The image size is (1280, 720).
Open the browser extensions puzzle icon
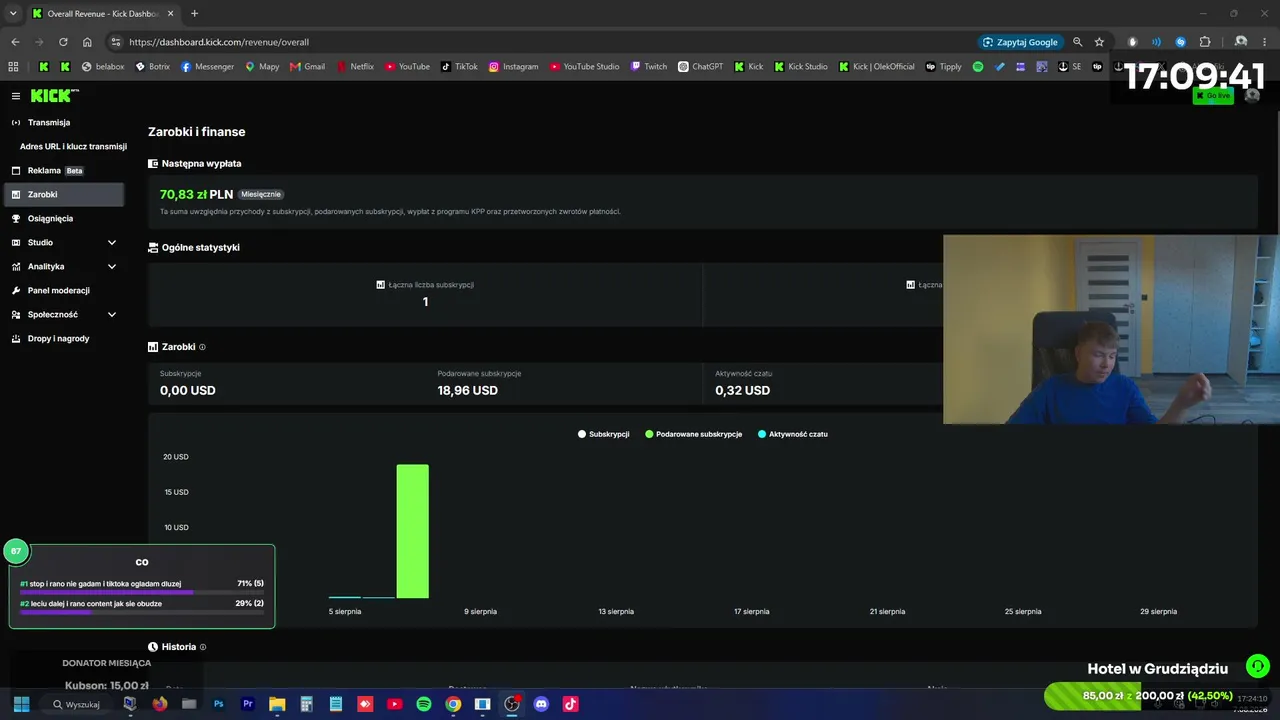pyautogui.click(x=1205, y=42)
